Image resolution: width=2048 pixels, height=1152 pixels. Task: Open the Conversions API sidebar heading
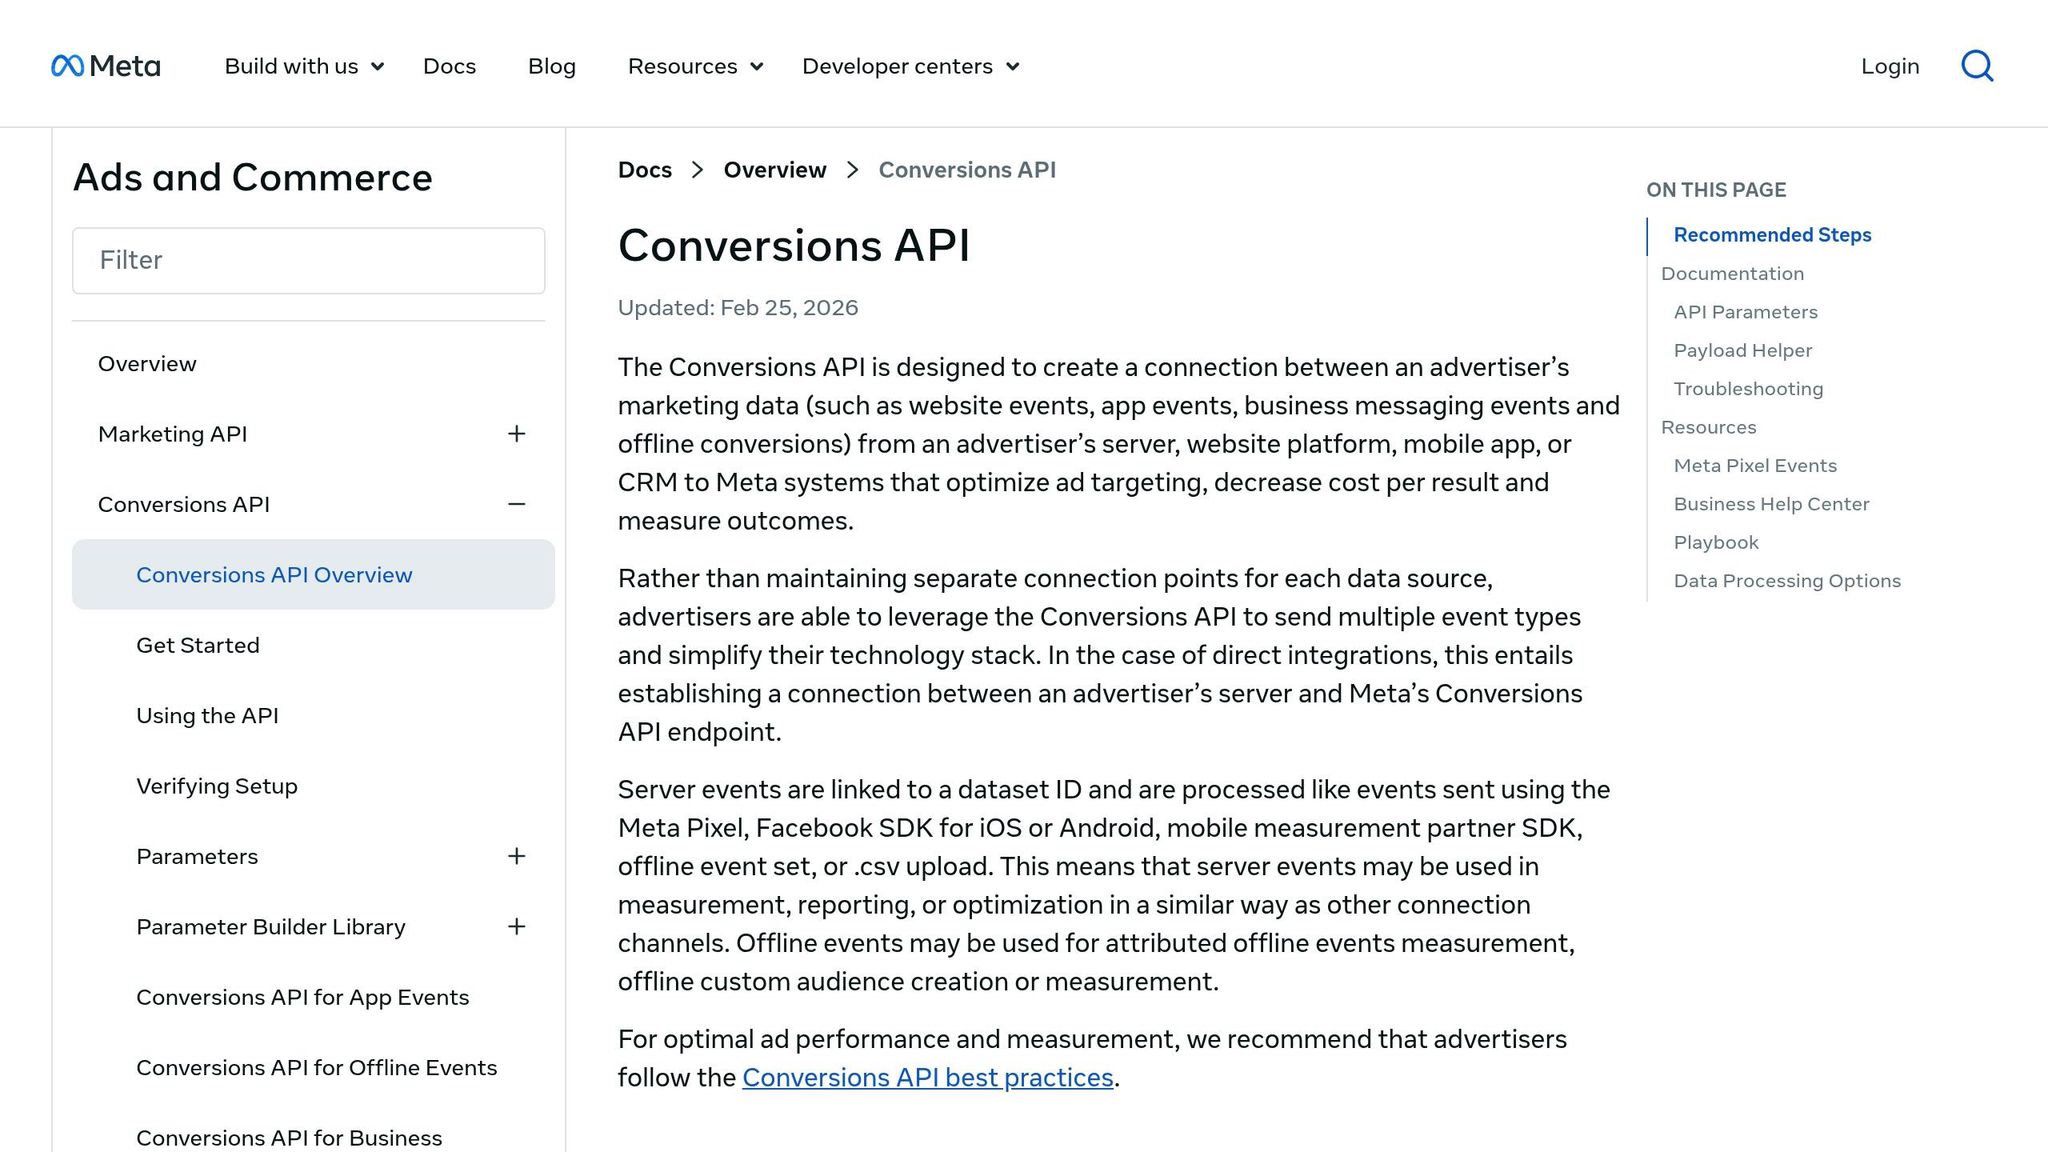[184, 504]
